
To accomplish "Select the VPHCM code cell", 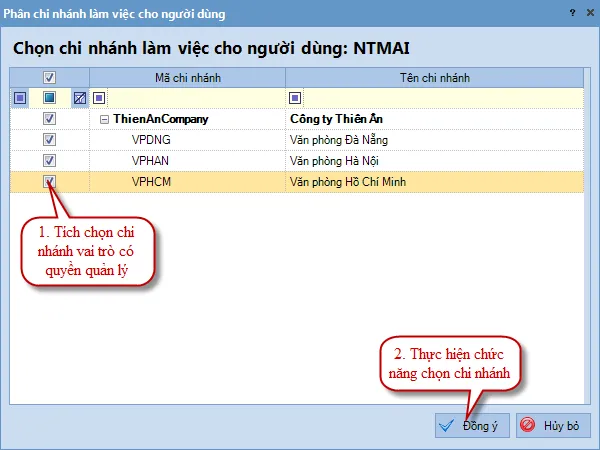I will [188, 182].
